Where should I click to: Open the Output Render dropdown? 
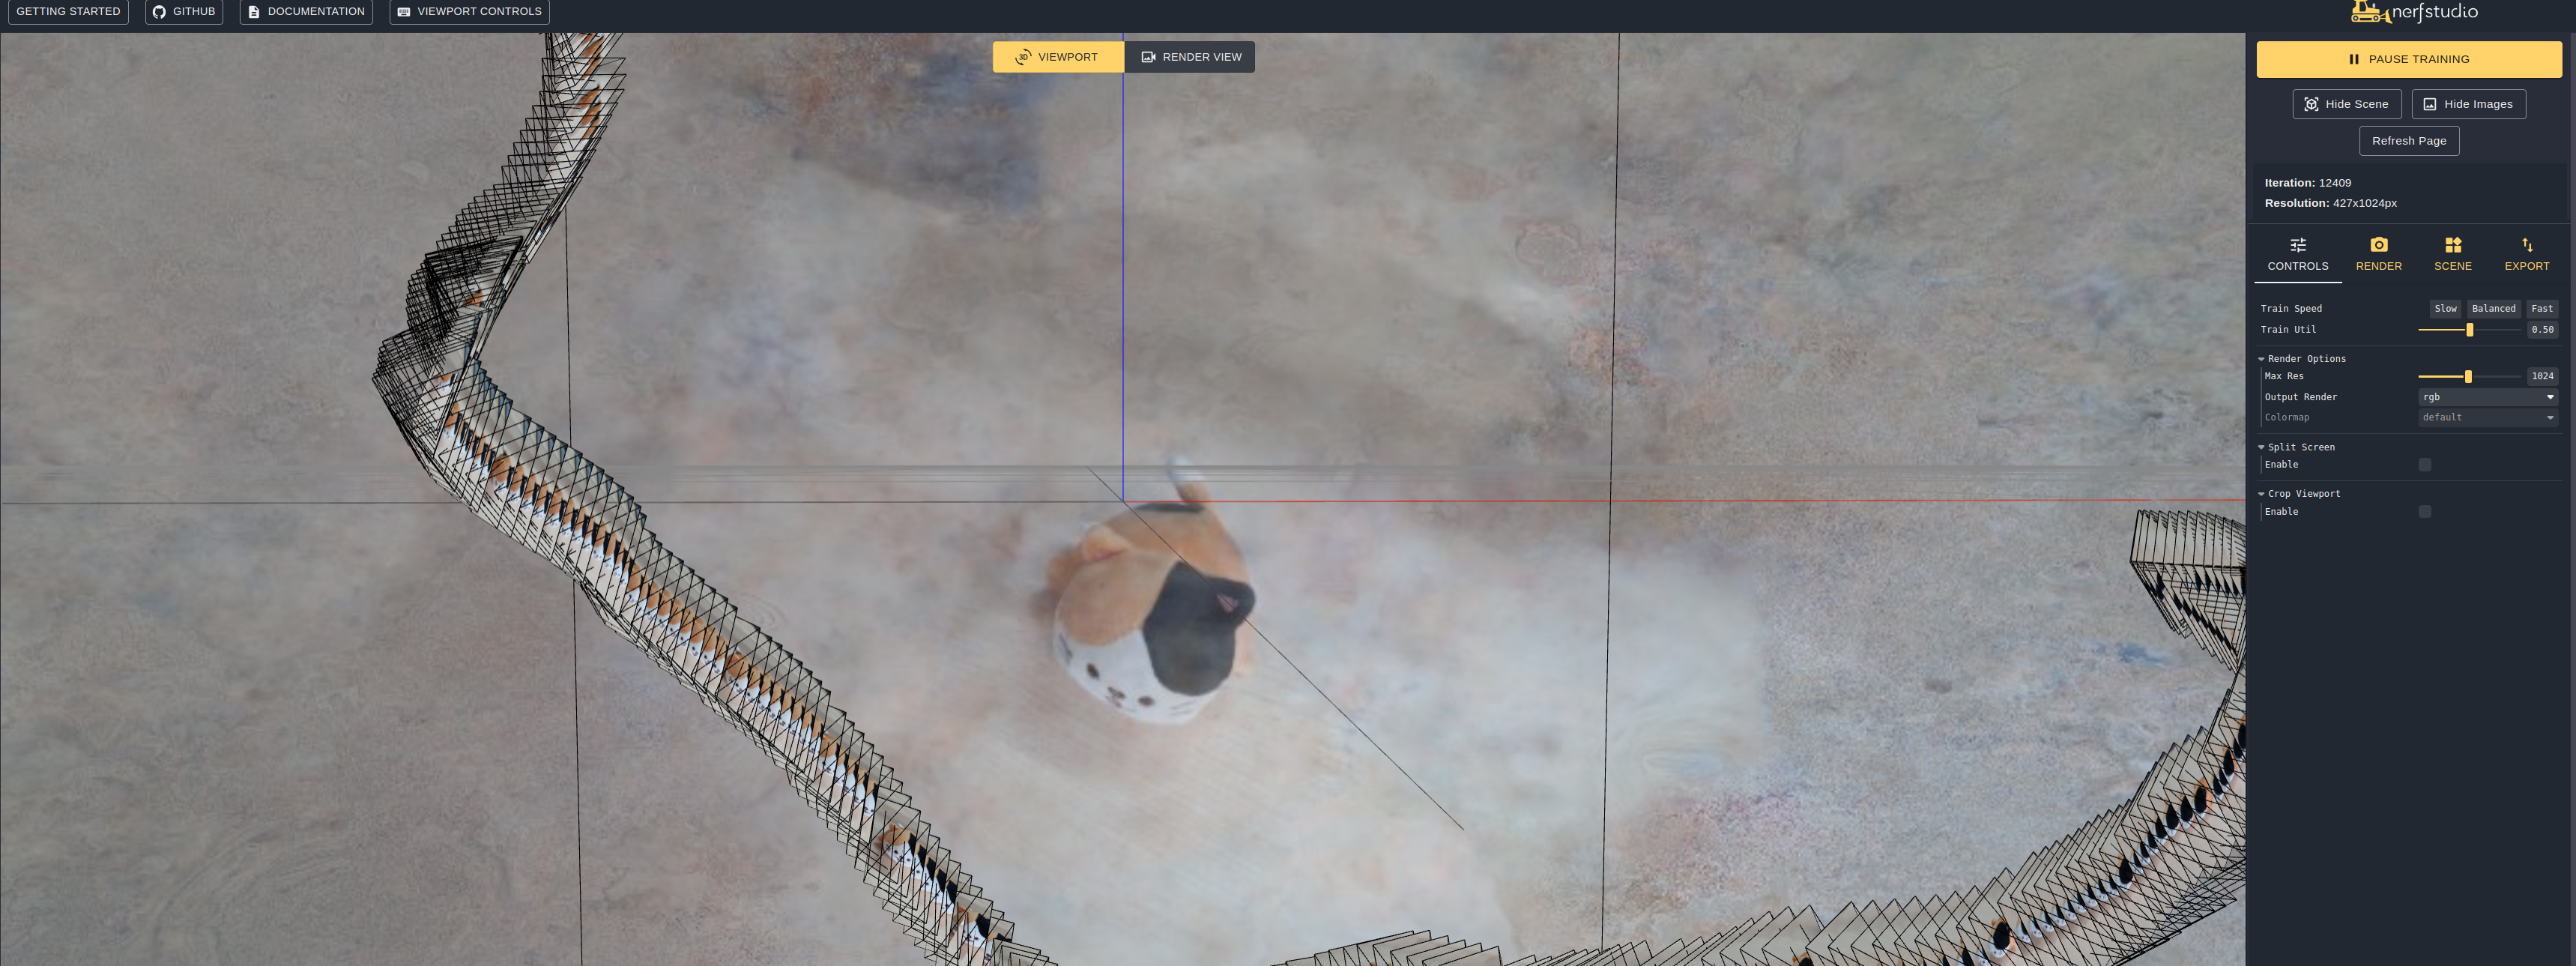[x=2487, y=397]
